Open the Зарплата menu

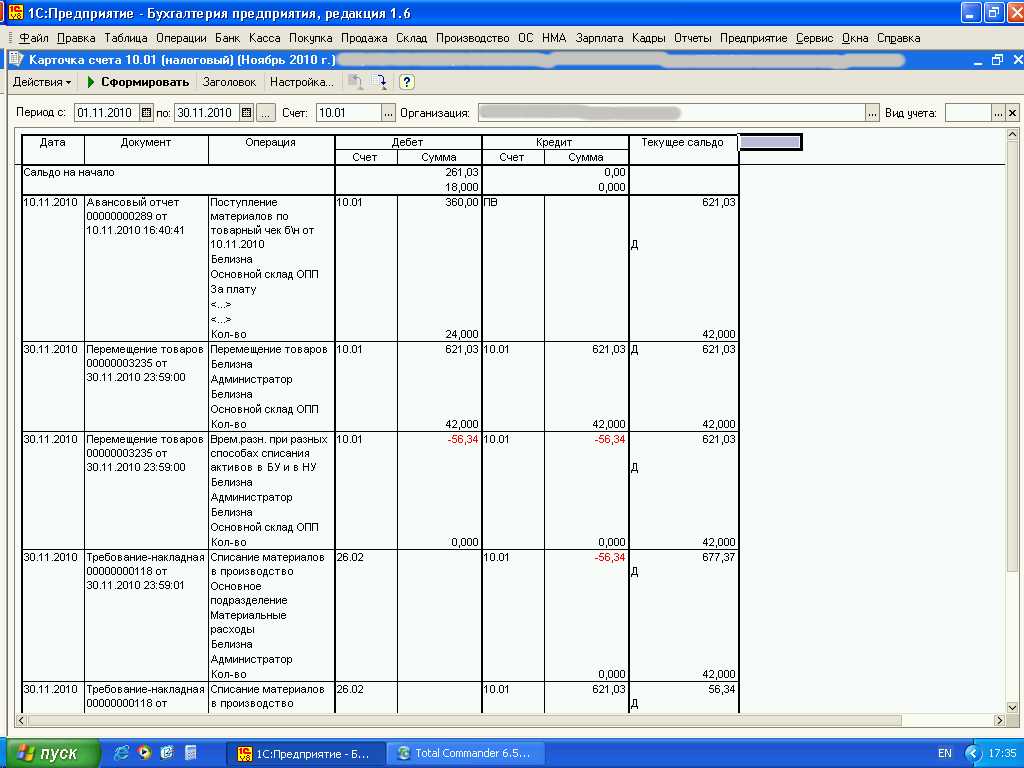(599, 38)
